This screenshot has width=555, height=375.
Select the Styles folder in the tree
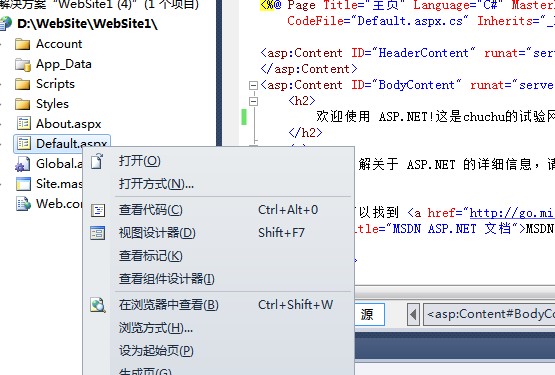click(52, 104)
